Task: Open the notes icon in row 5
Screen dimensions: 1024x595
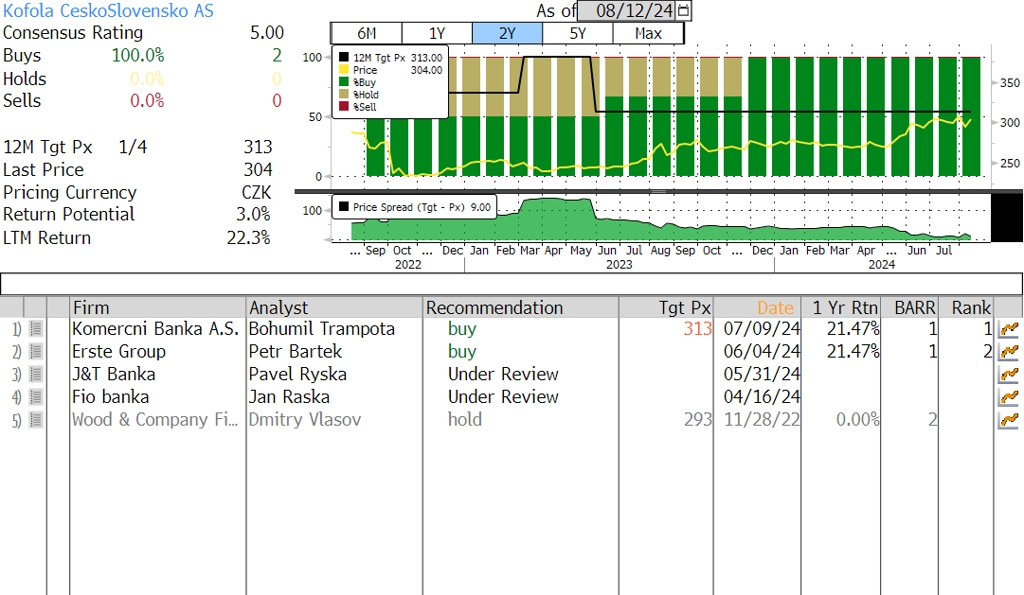Action: [x=36, y=420]
